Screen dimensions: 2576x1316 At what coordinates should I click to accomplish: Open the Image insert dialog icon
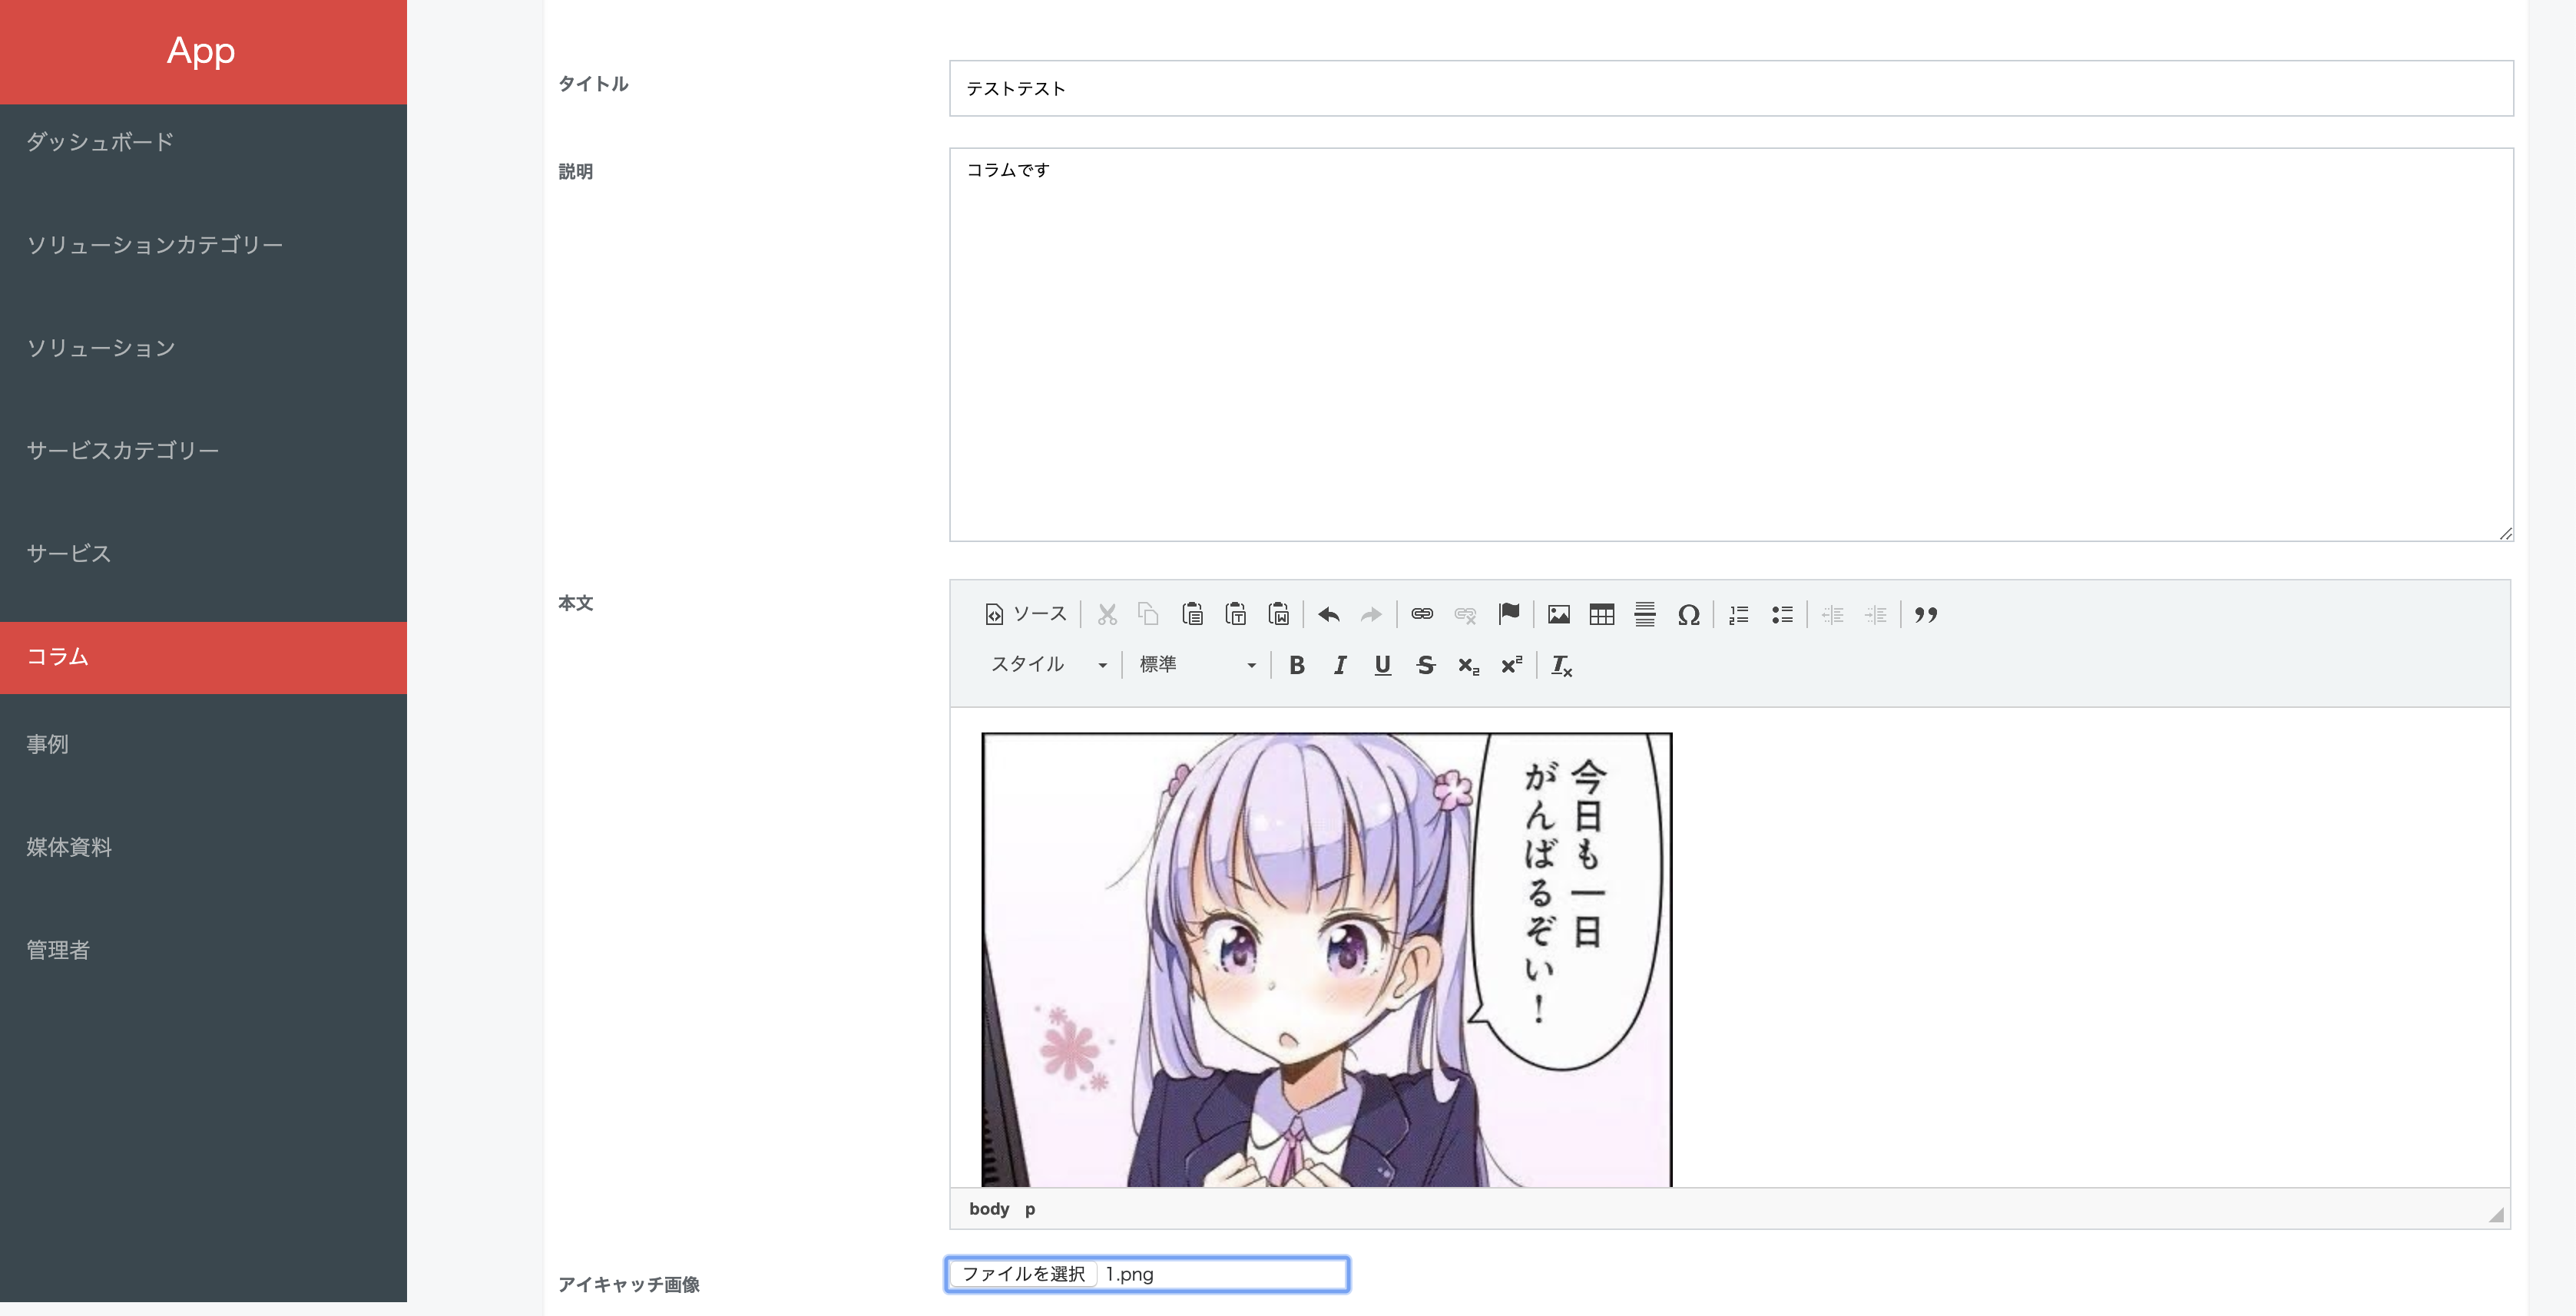click(1559, 614)
